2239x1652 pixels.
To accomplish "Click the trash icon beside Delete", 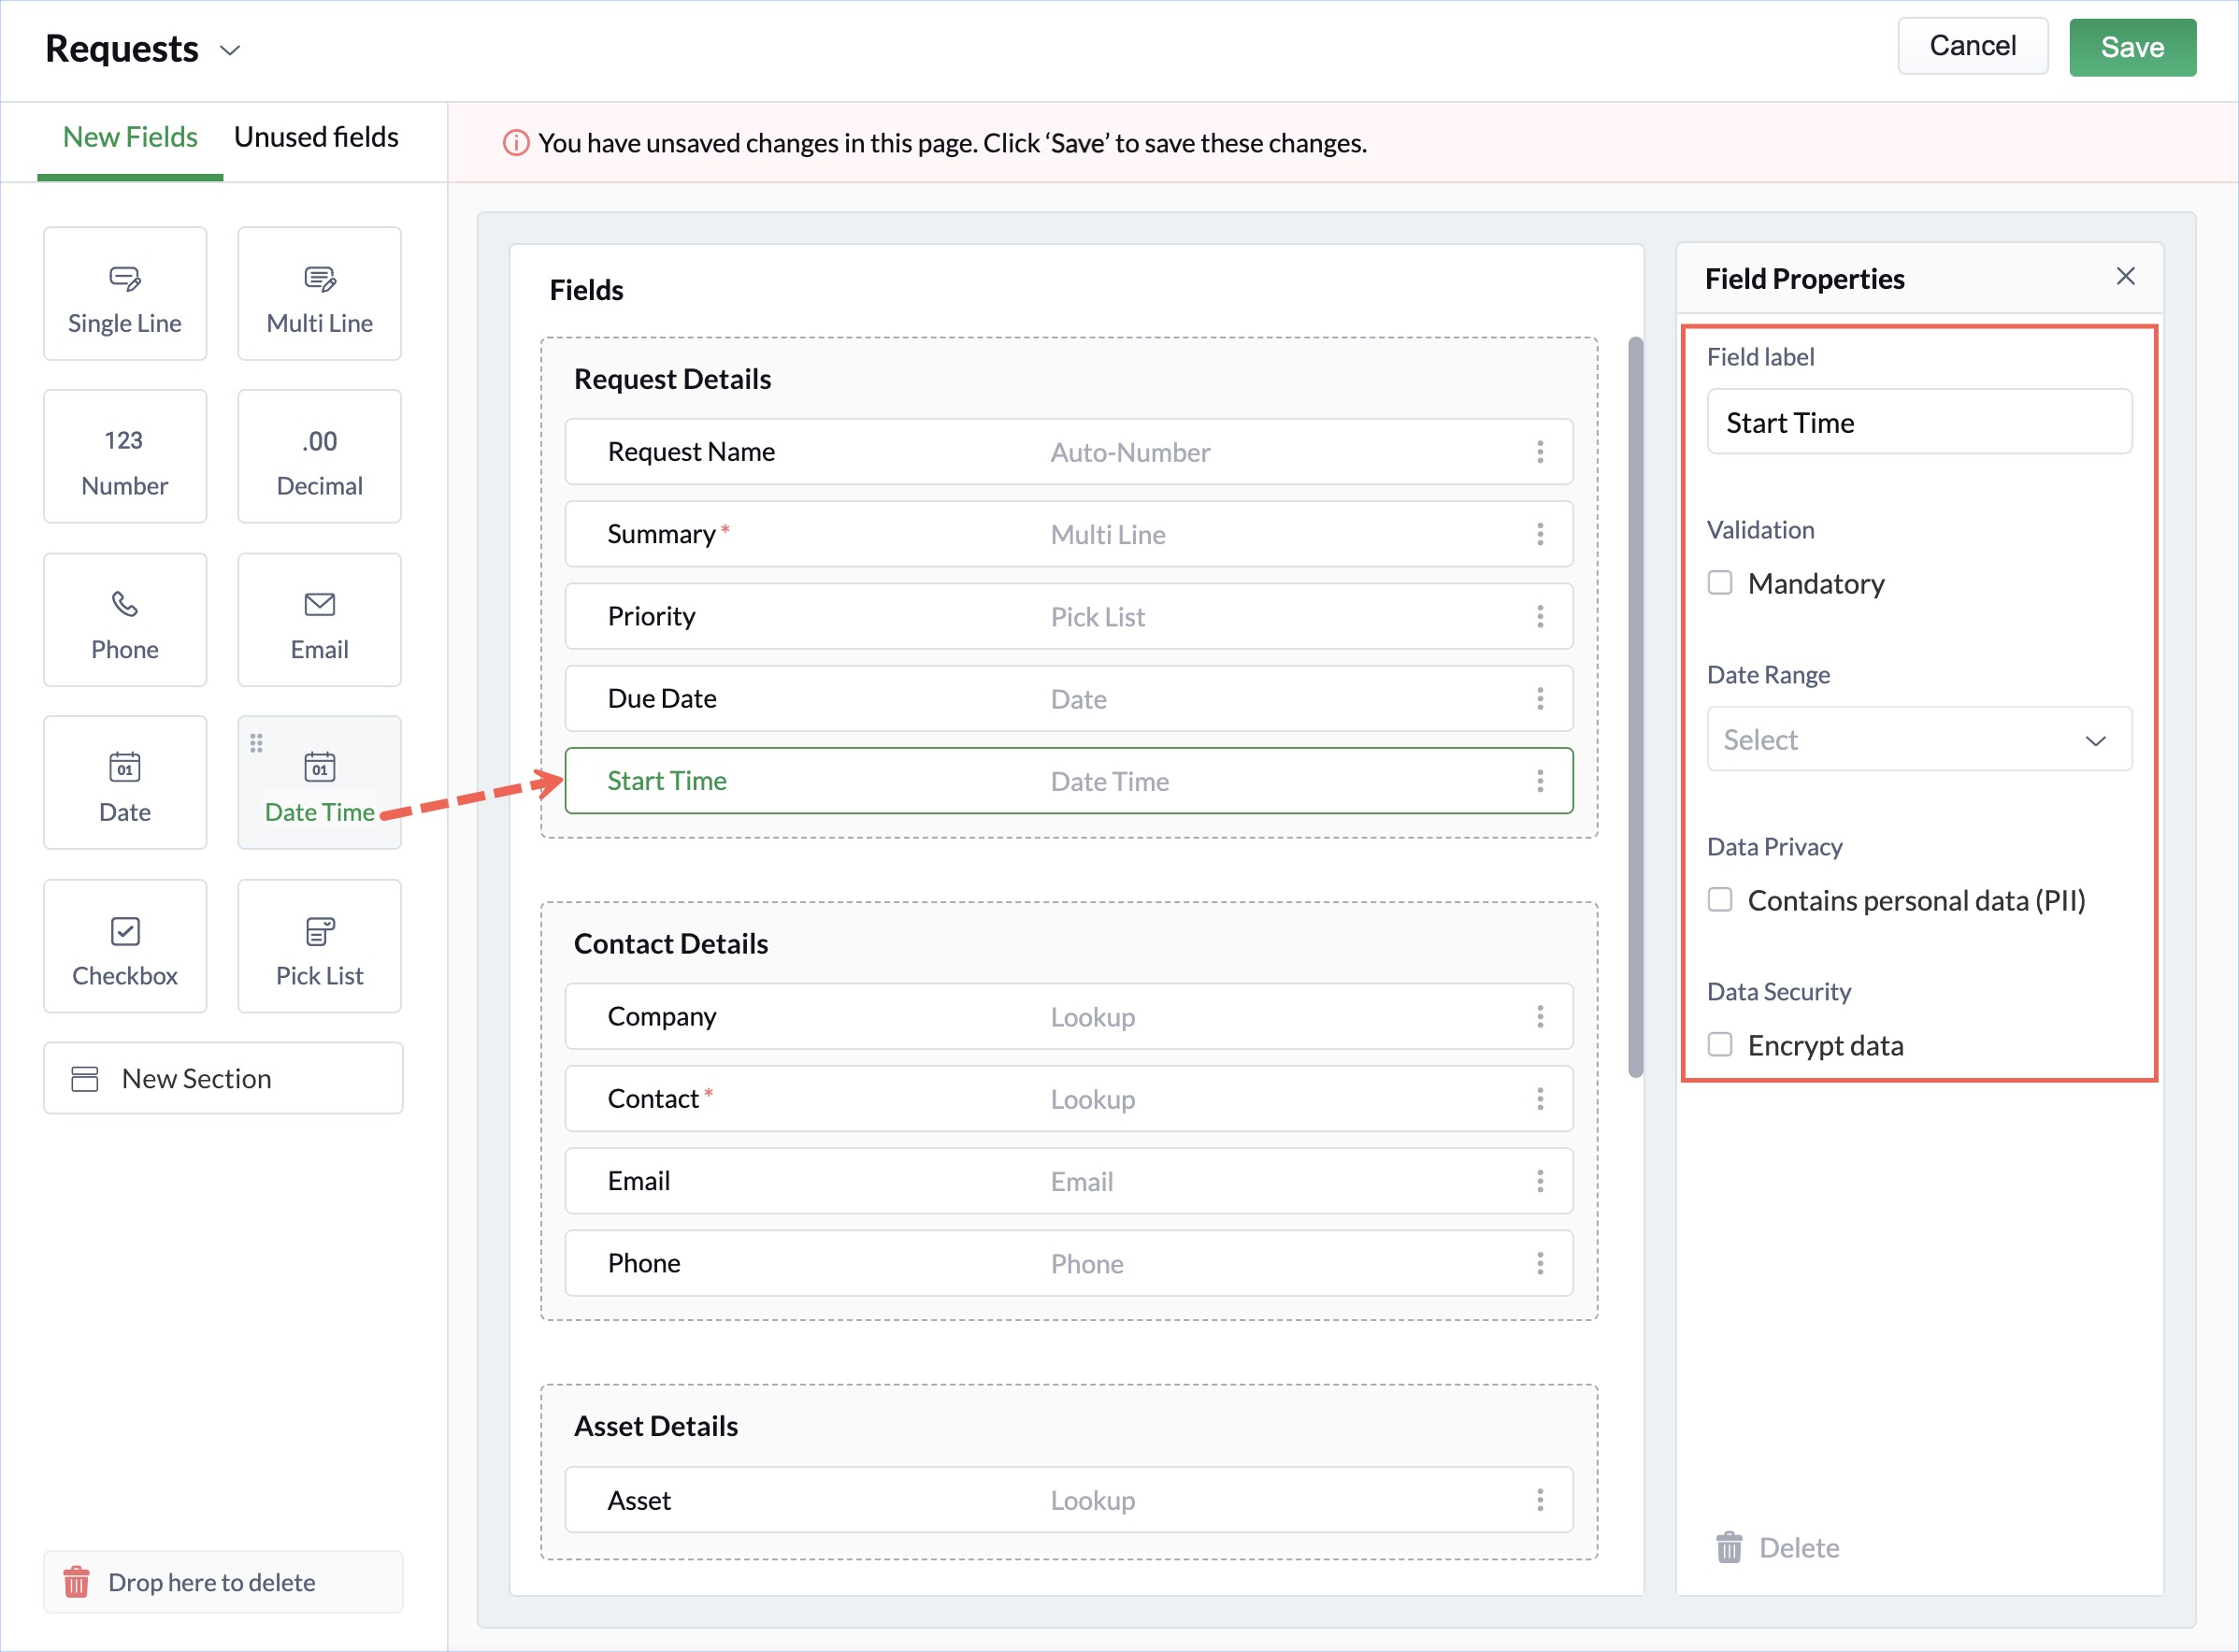I will (1729, 1547).
